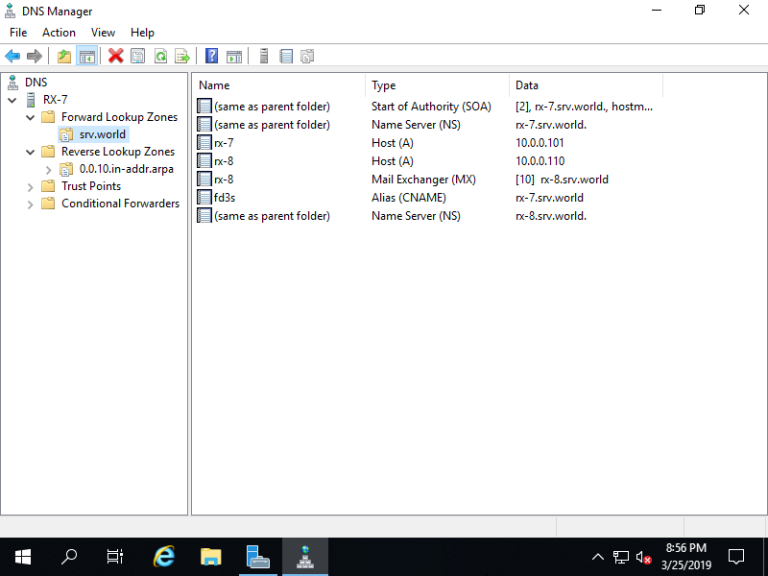Sort records by Type column header
Viewport: 768px width, 576px height.
tap(437, 85)
